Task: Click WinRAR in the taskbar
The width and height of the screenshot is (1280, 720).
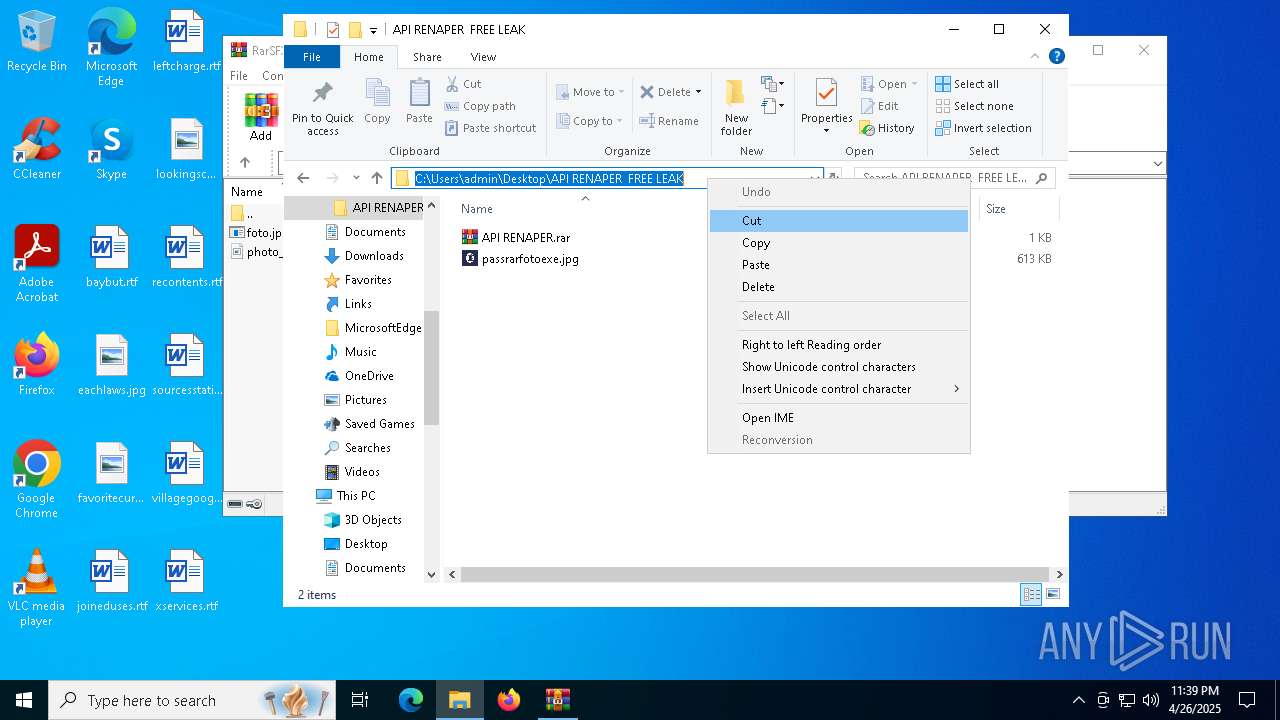Action: [557, 700]
